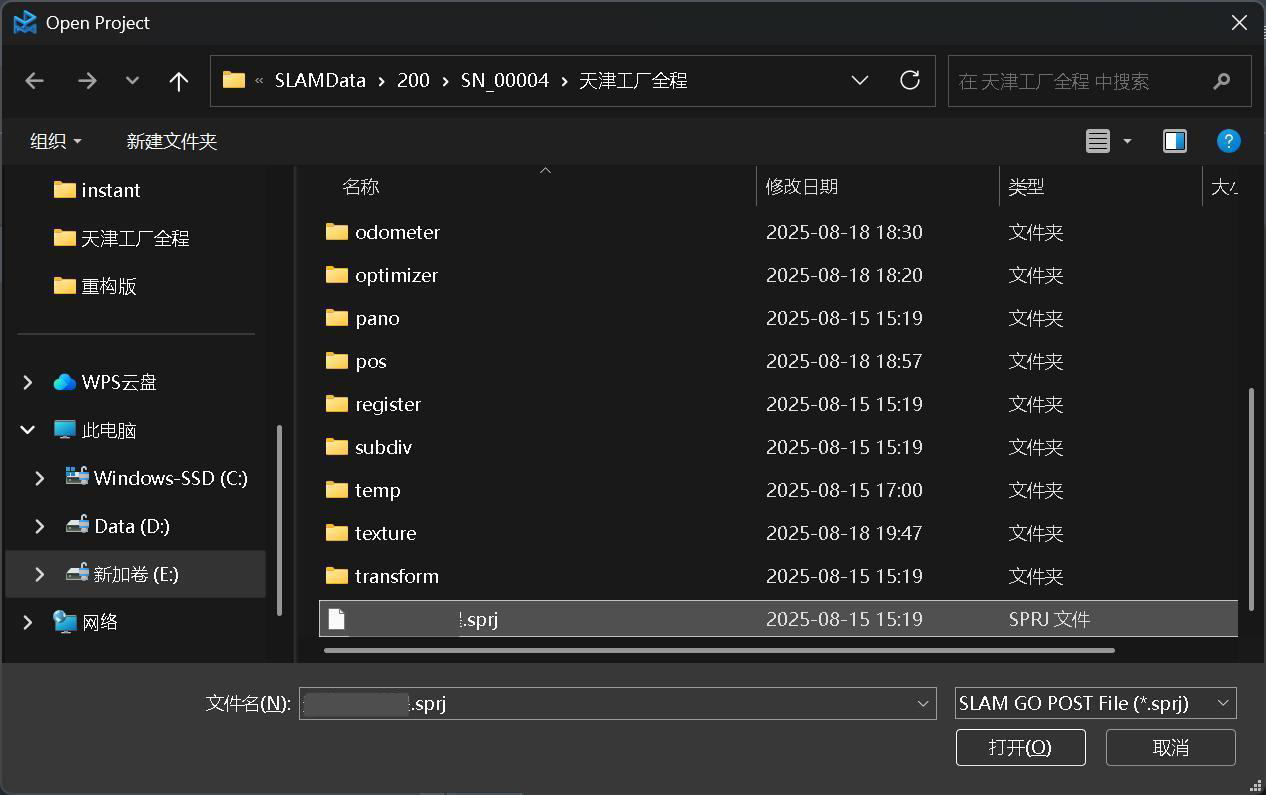Select the odometer folder

coord(383,232)
